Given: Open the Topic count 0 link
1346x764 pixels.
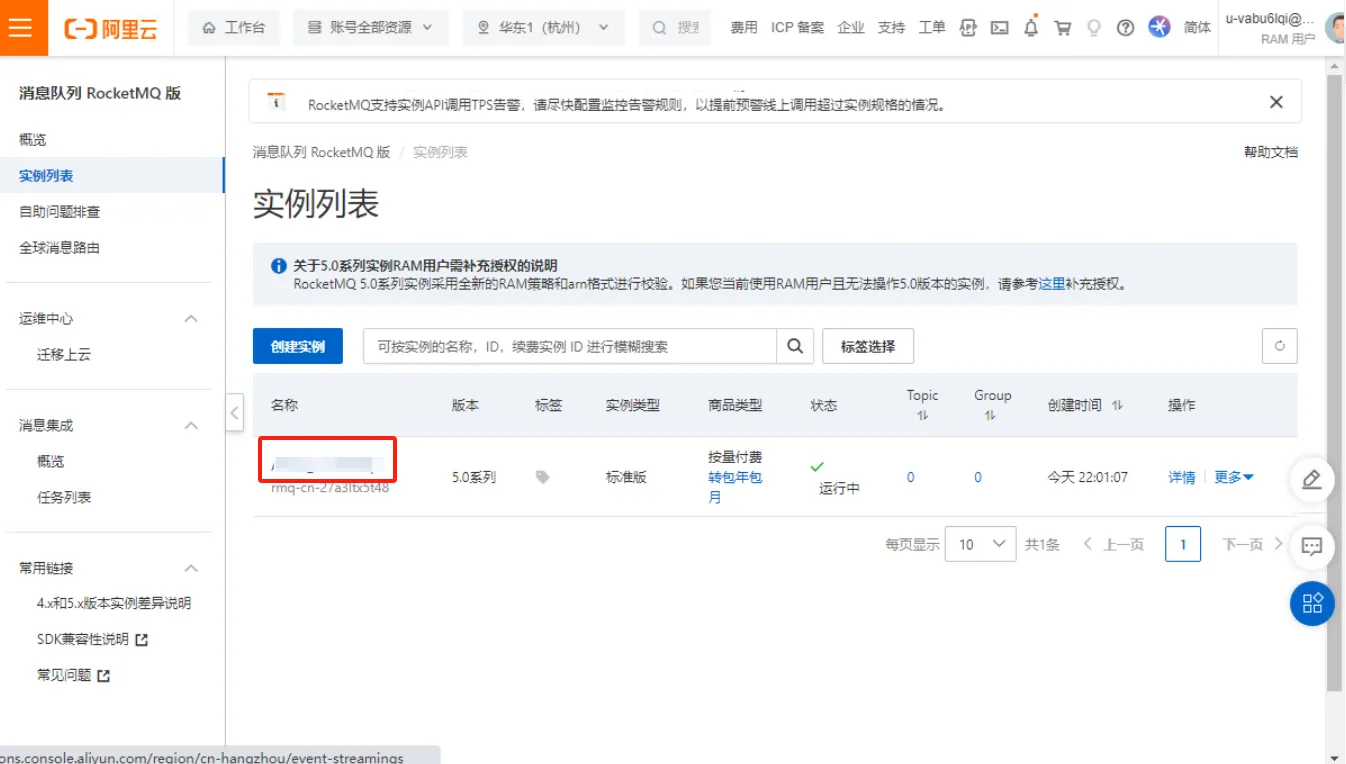Looking at the screenshot, I should [x=911, y=478].
